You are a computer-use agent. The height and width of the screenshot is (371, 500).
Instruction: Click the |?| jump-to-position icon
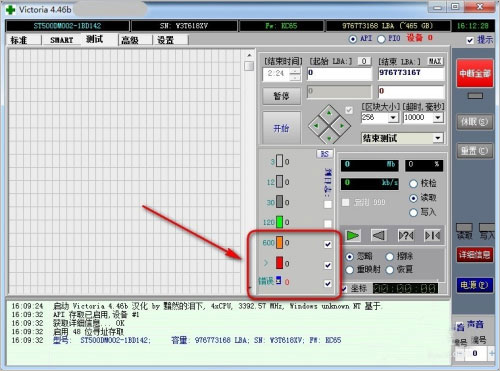tap(406, 235)
